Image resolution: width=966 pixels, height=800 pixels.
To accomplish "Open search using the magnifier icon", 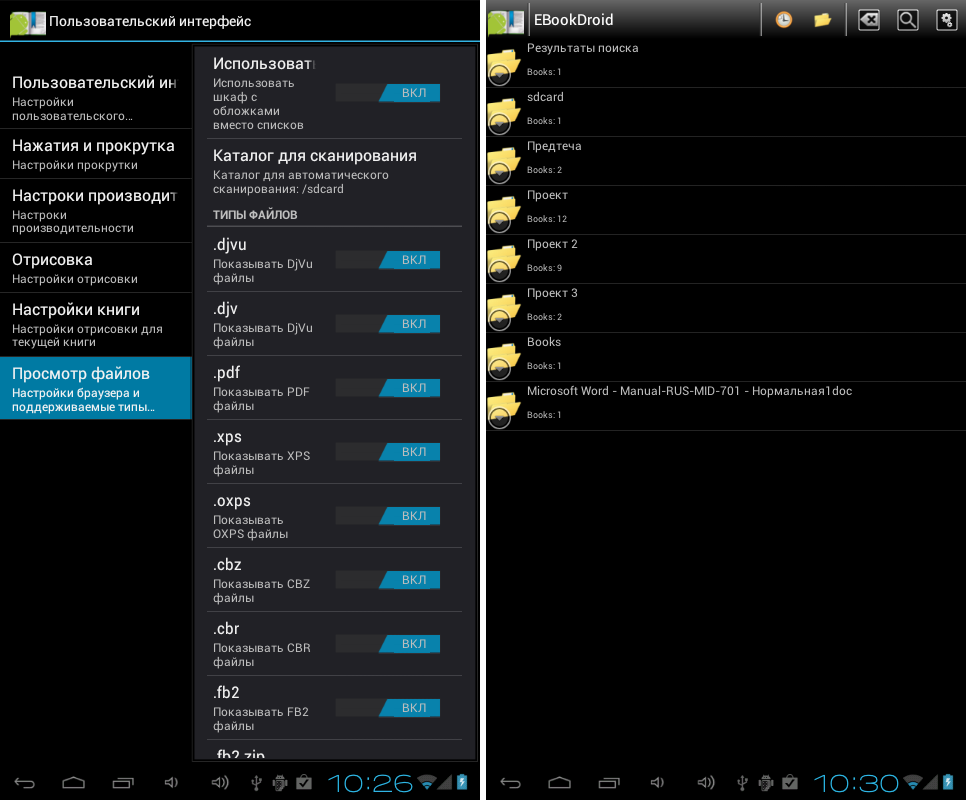I will [x=907, y=20].
